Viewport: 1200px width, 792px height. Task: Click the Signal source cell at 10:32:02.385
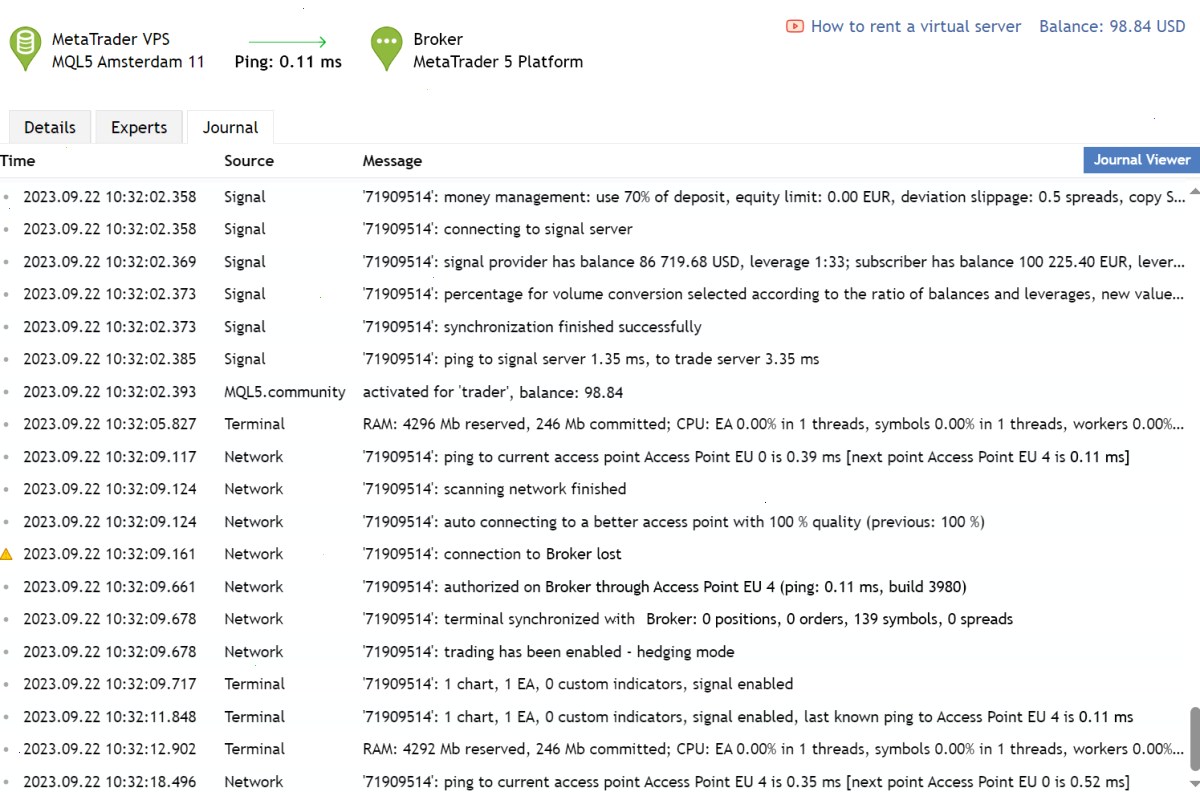tap(245, 359)
